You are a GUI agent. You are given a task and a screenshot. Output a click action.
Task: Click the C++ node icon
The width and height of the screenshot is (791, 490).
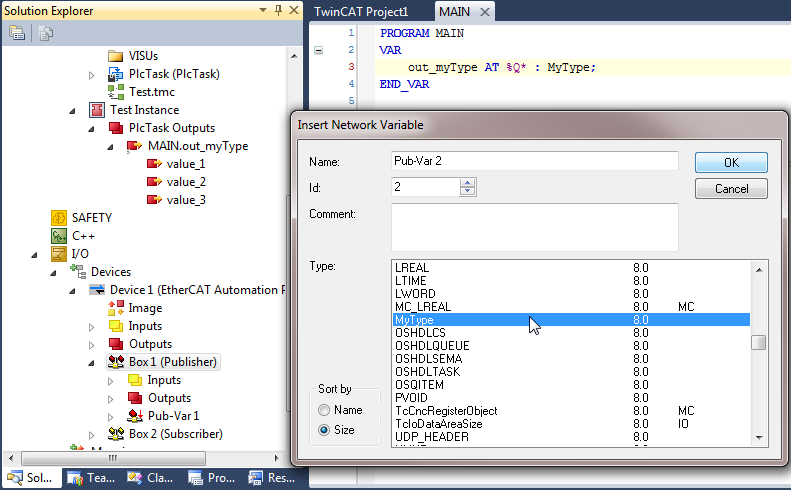59,236
